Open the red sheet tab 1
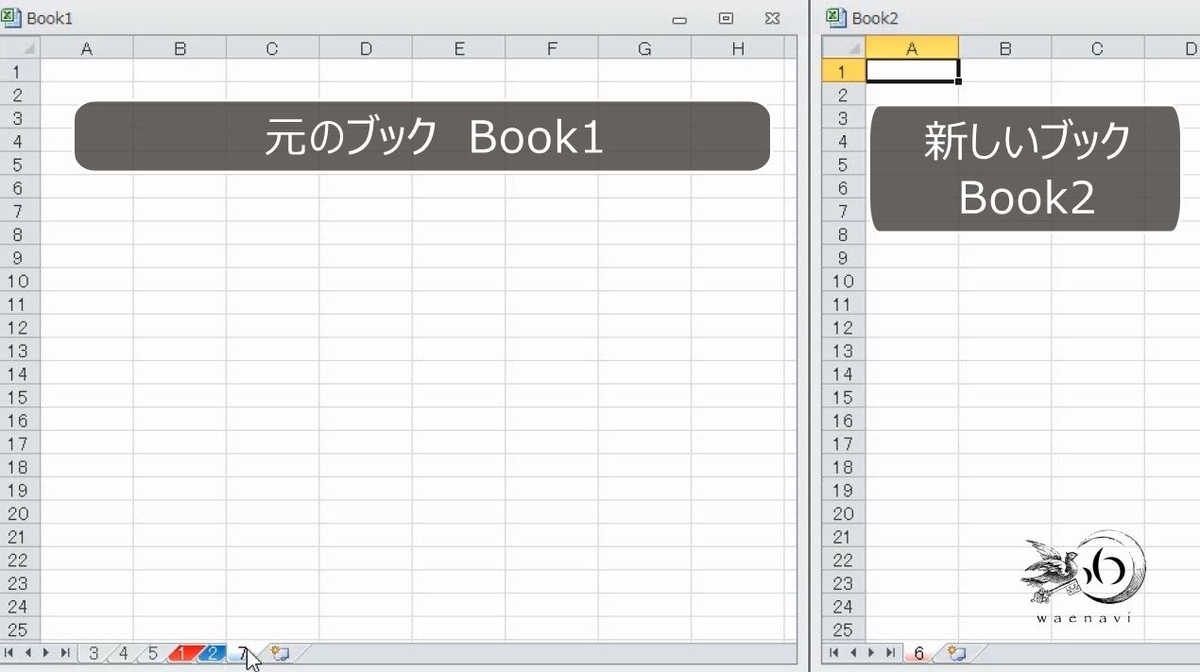This screenshot has width=1200, height=672. tap(183, 654)
